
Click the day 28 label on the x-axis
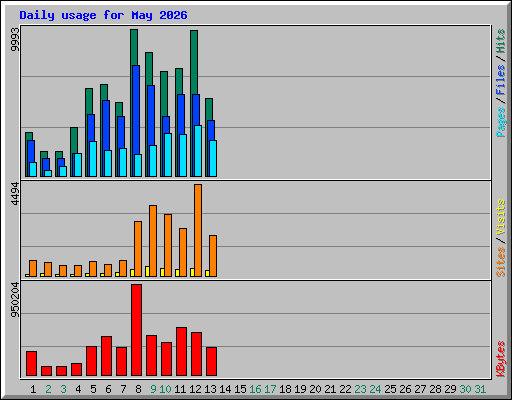point(435,389)
